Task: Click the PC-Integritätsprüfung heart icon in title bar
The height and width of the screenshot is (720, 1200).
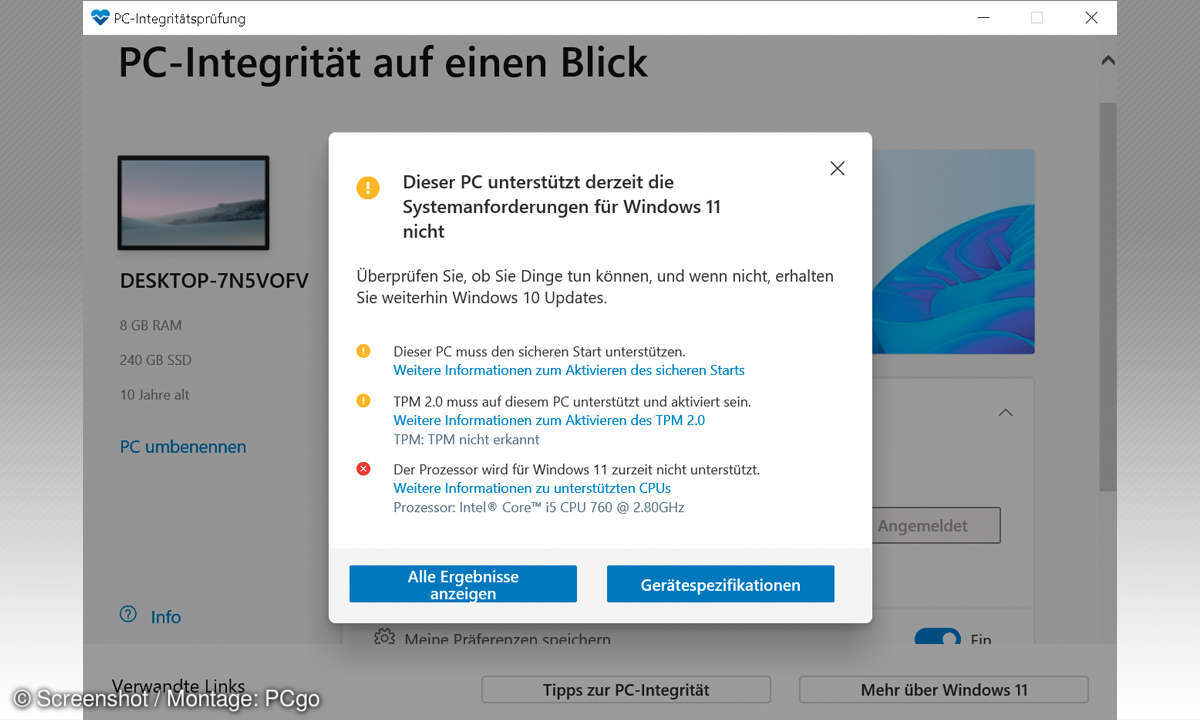Action: pos(100,18)
